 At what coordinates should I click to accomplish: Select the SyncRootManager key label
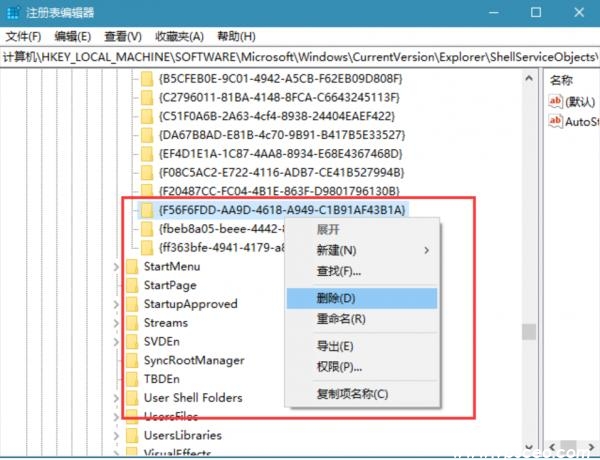click(194, 360)
